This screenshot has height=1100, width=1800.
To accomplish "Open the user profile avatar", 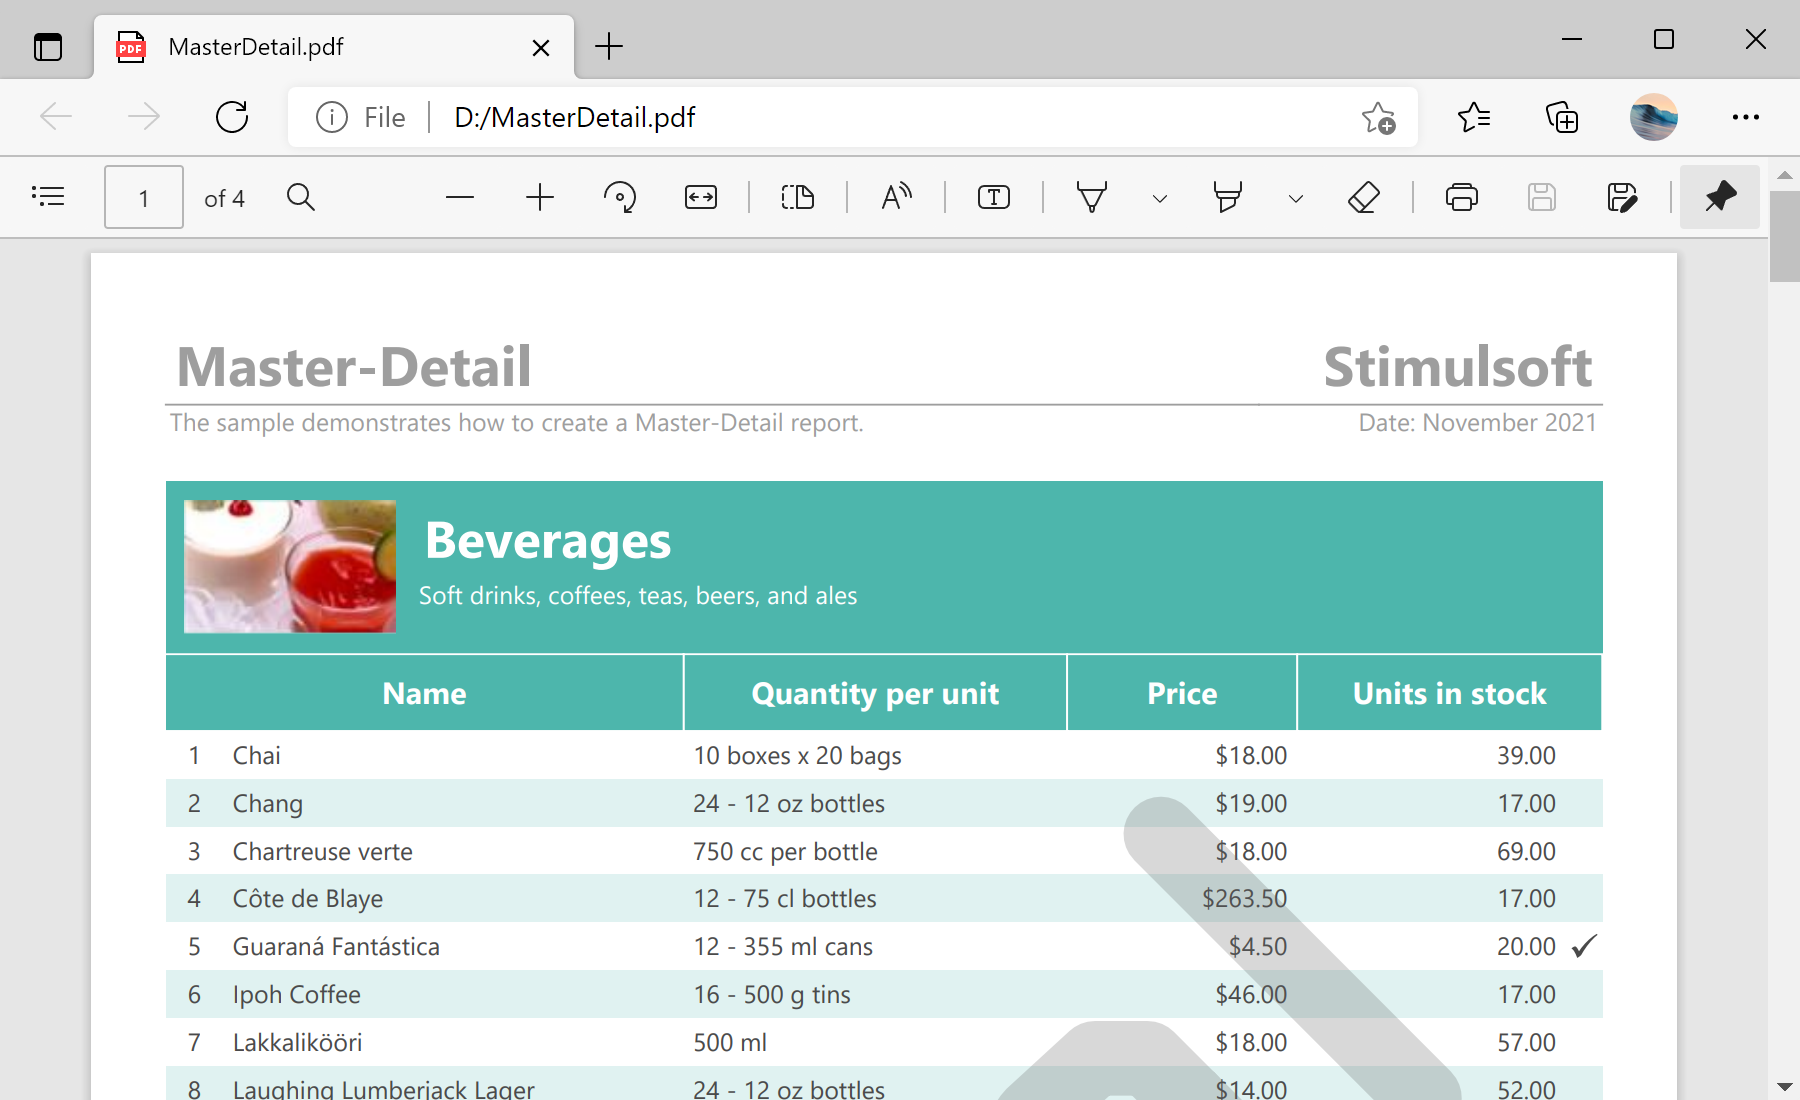I will (x=1654, y=117).
